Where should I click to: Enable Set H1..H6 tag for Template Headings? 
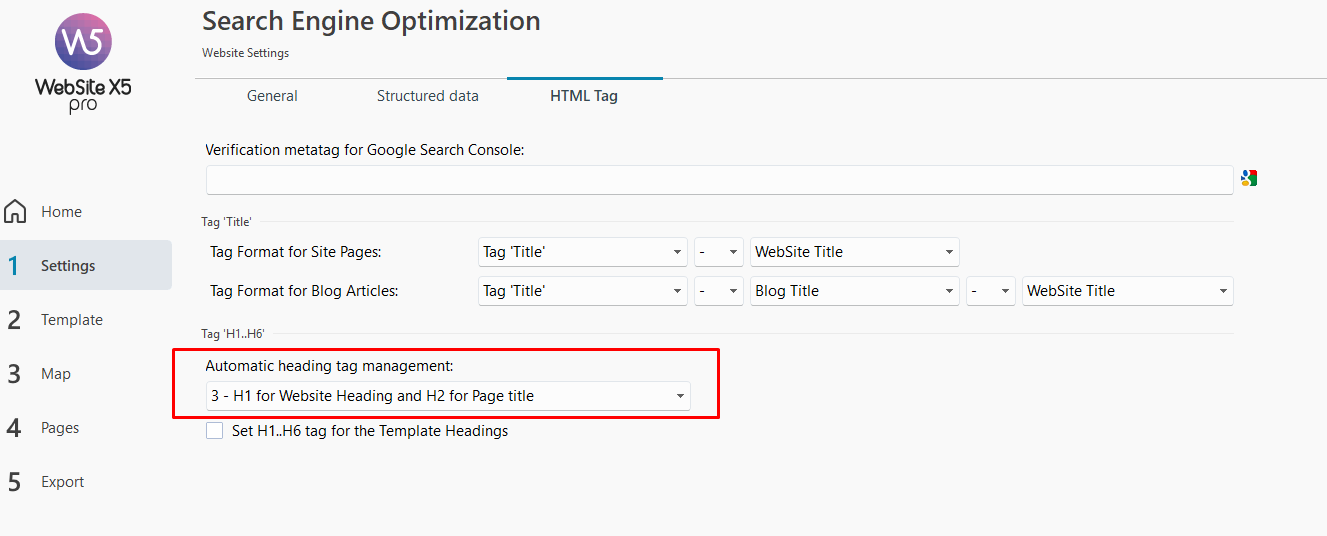214,431
